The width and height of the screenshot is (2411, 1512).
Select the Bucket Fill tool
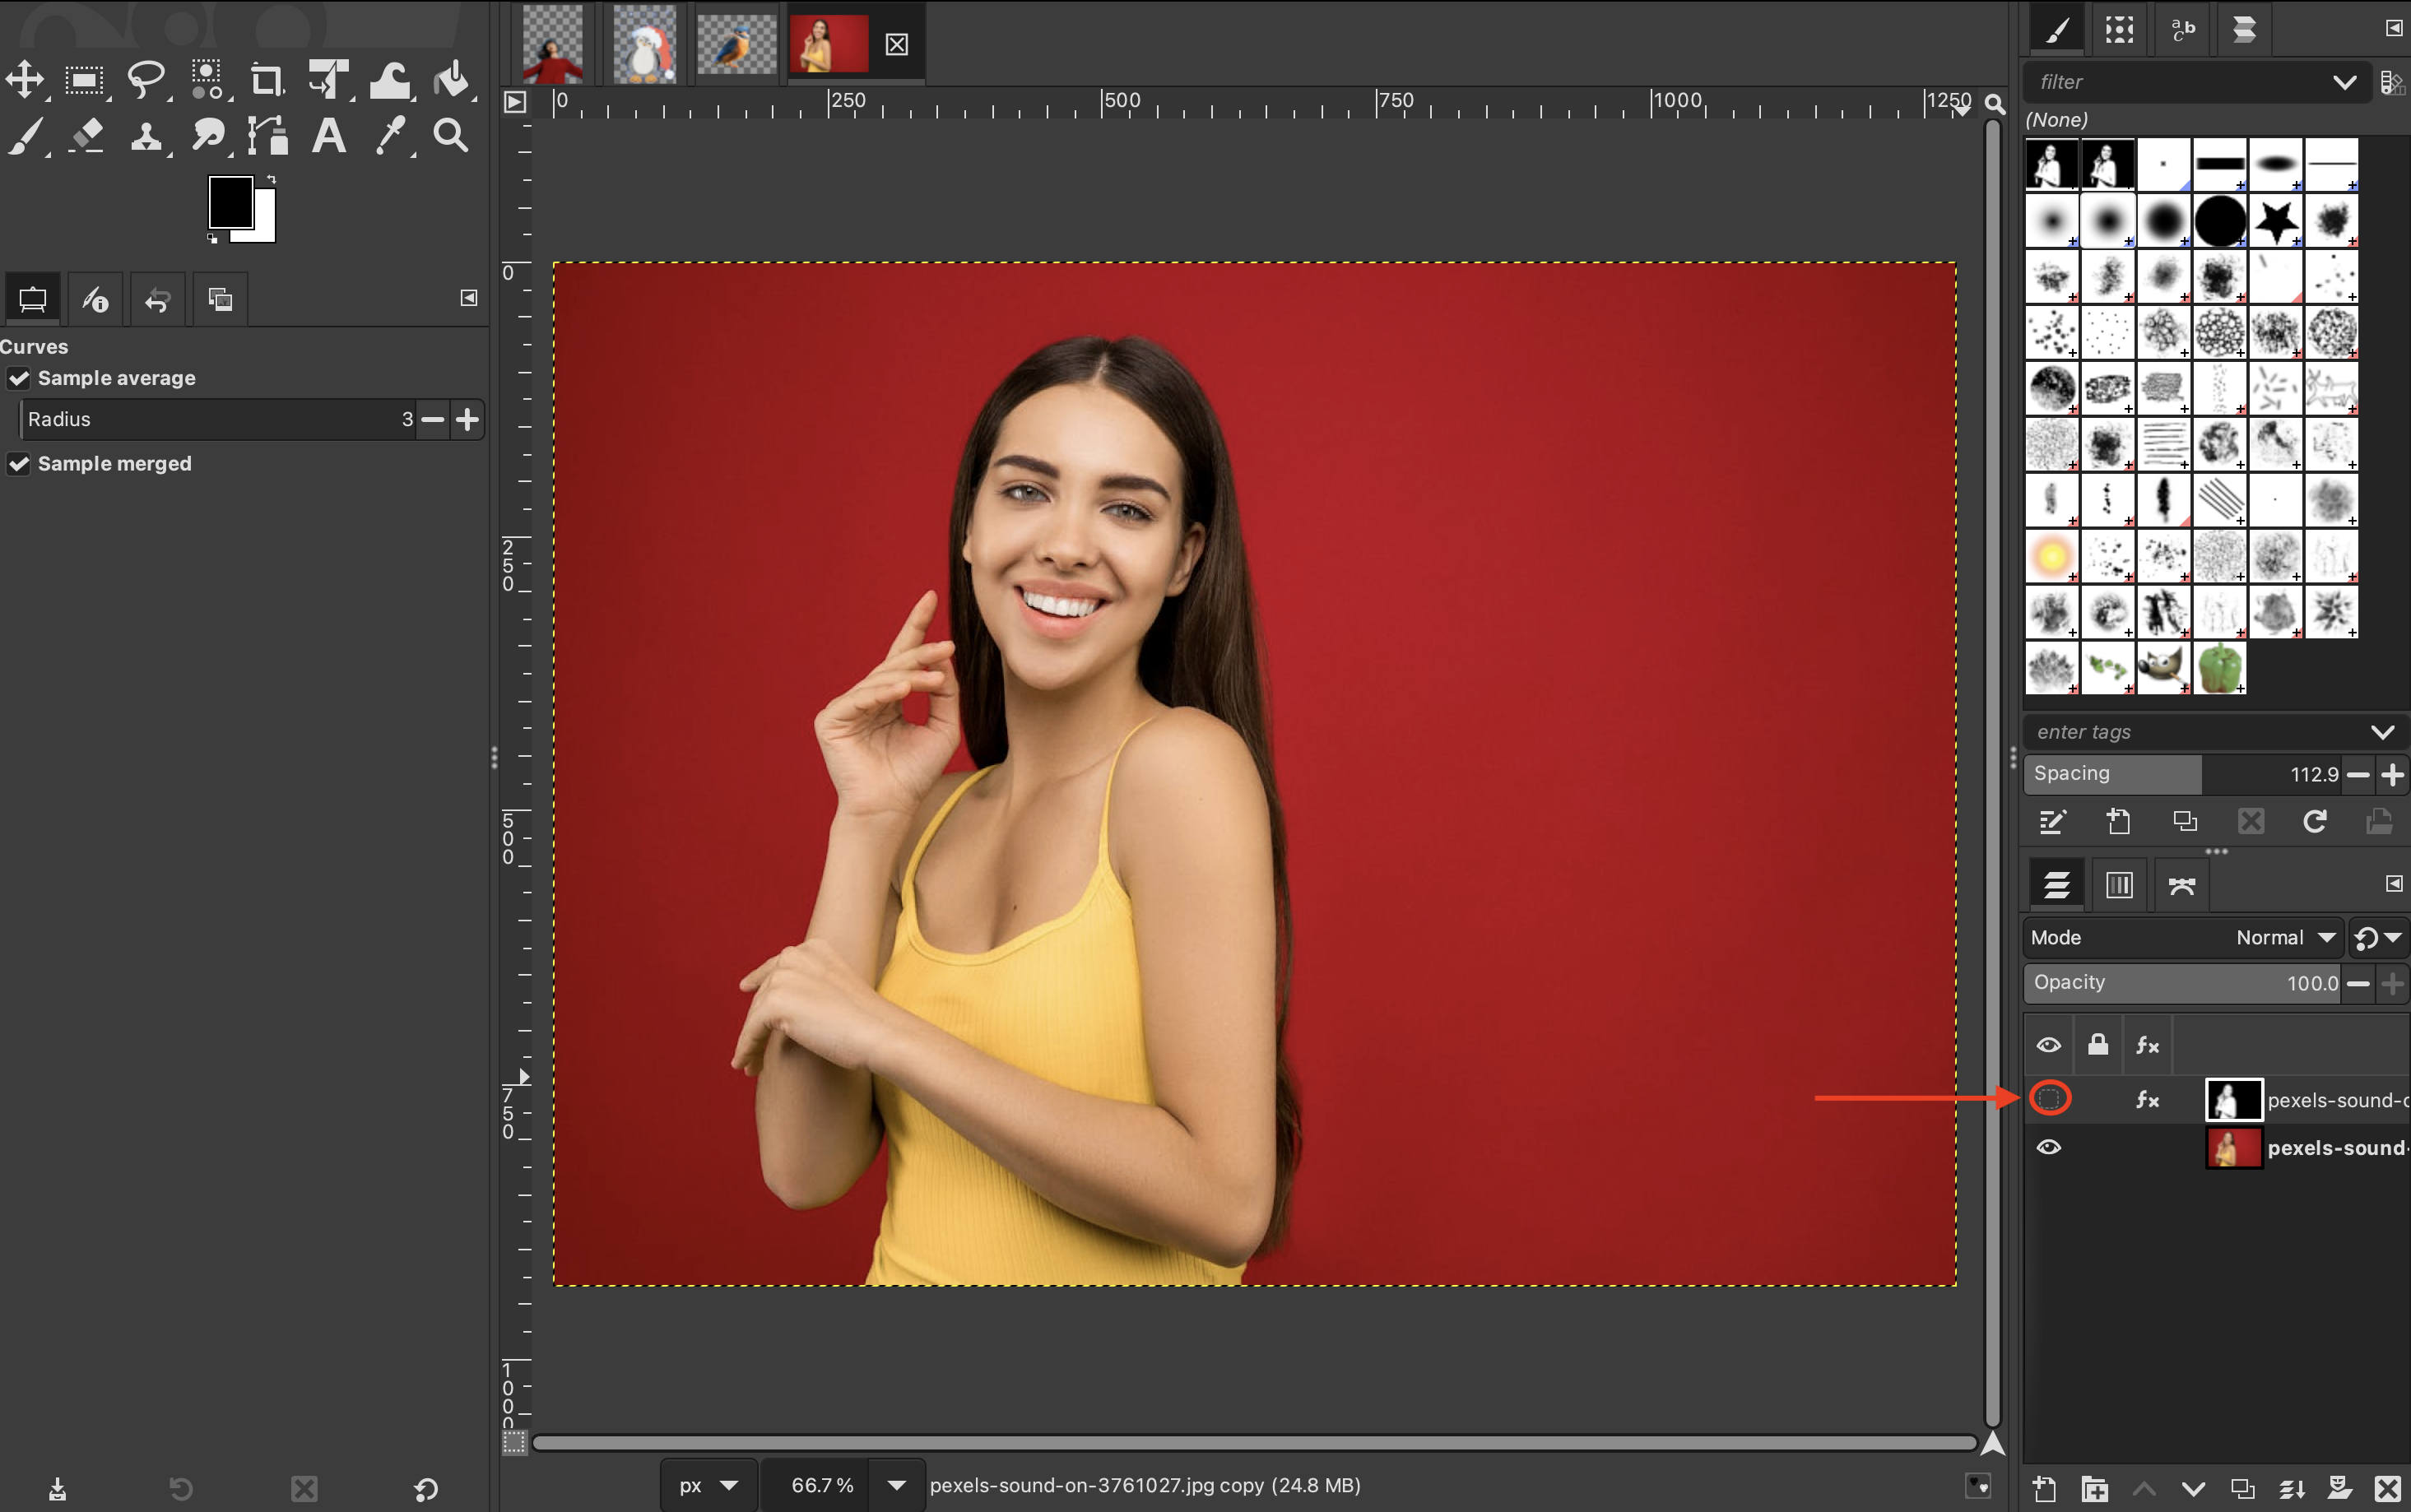point(452,80)
